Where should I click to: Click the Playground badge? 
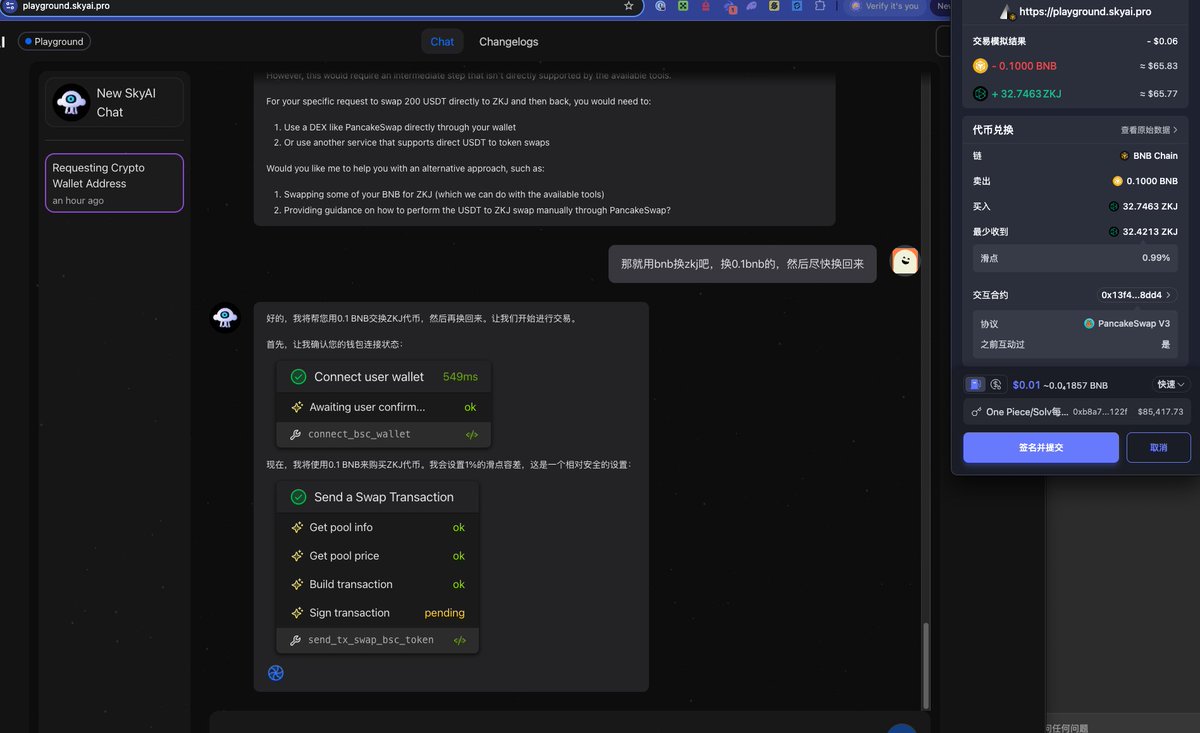(54, 41)
